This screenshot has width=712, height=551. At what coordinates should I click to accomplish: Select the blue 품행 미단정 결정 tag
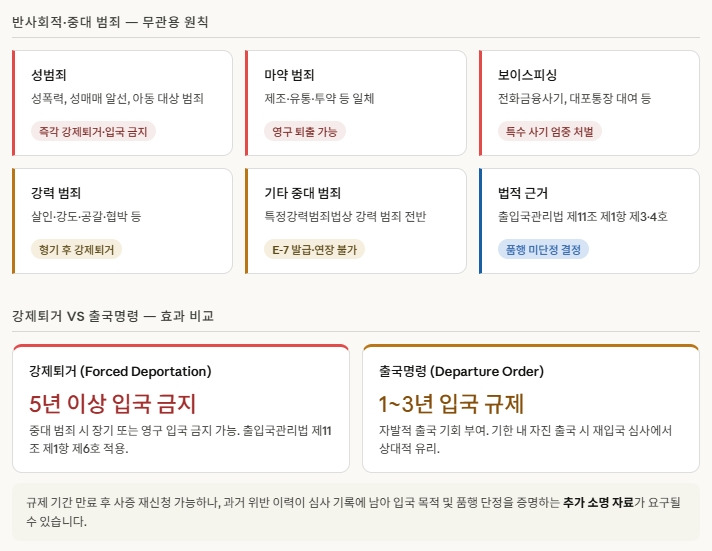click(543, 249)
